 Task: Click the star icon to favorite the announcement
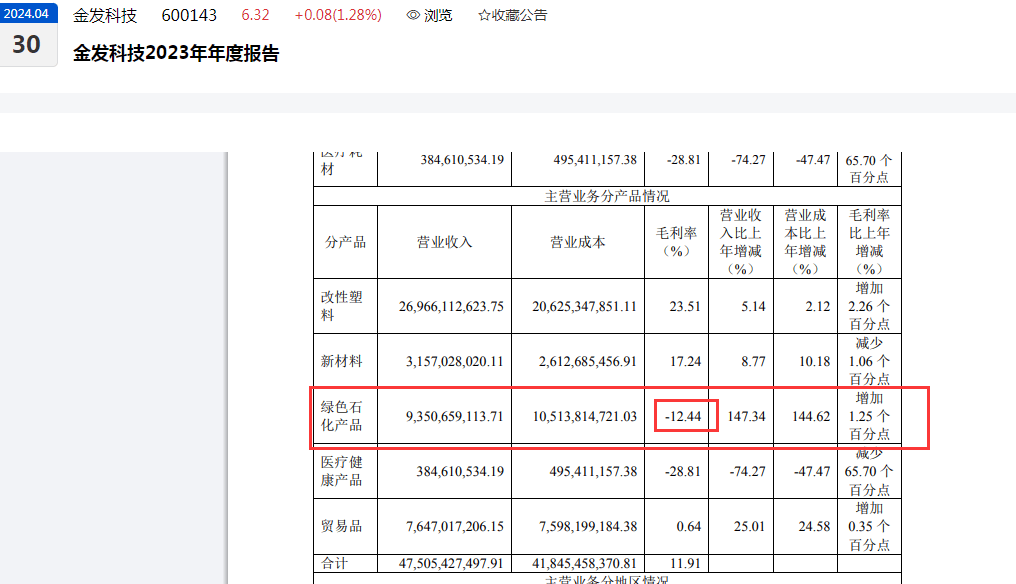coord(484,15)
